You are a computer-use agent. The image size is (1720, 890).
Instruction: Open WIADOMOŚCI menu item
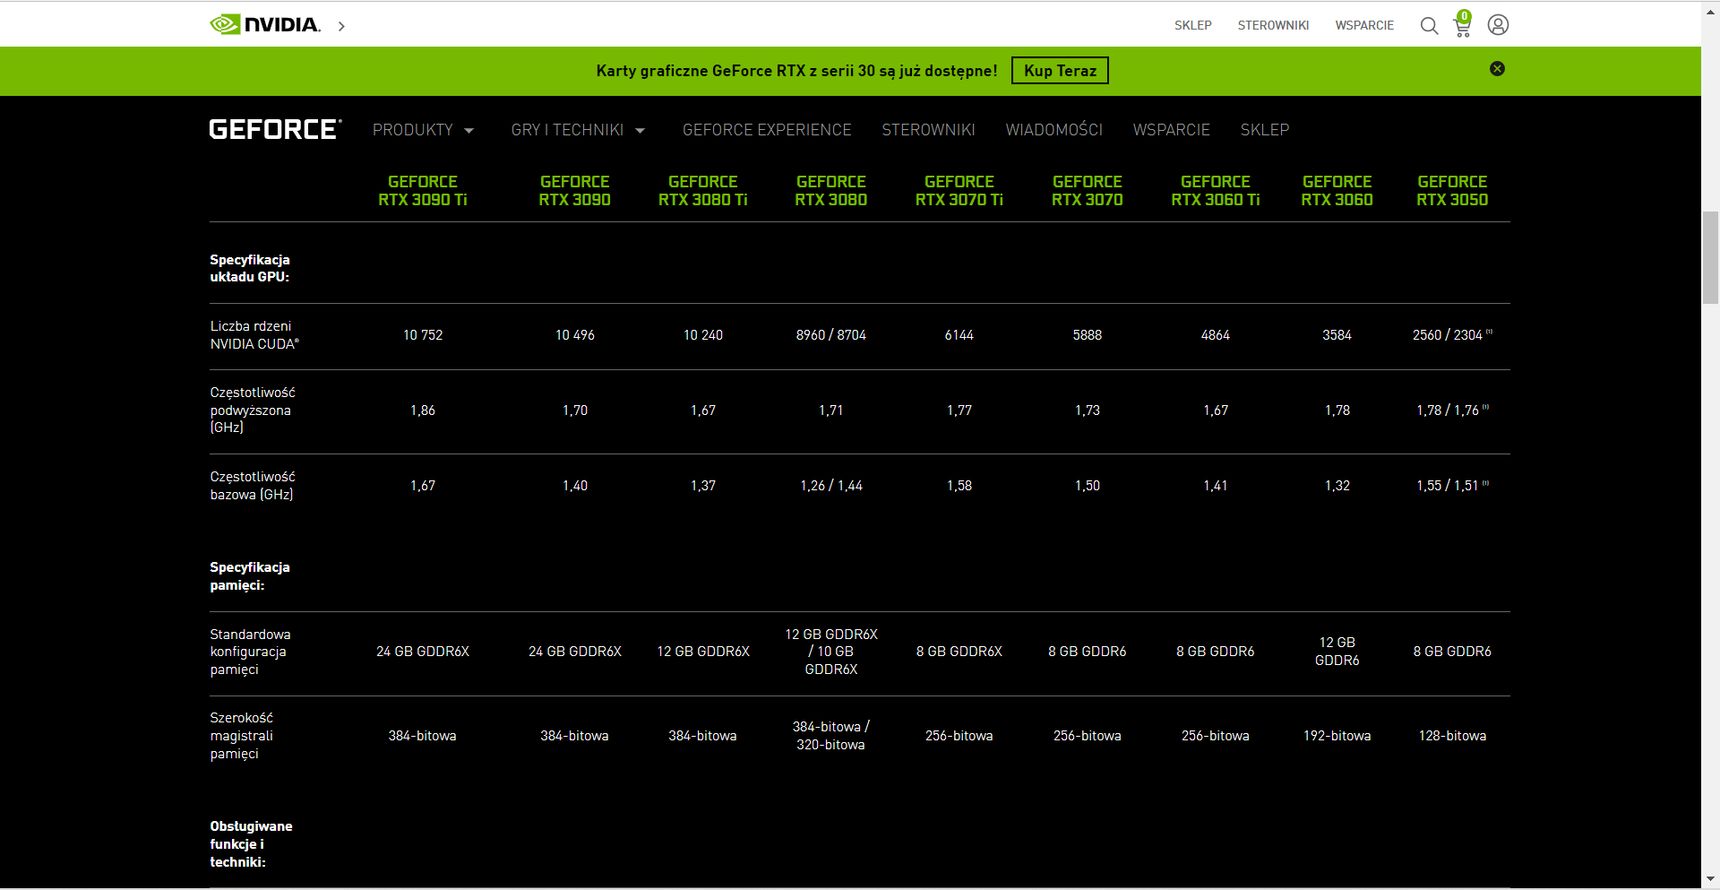pyautogui.click(x=1054, y=130)
